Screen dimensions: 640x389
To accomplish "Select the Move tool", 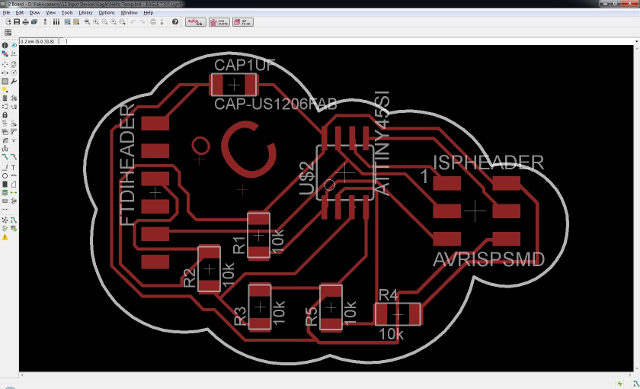I will [5, 64].
